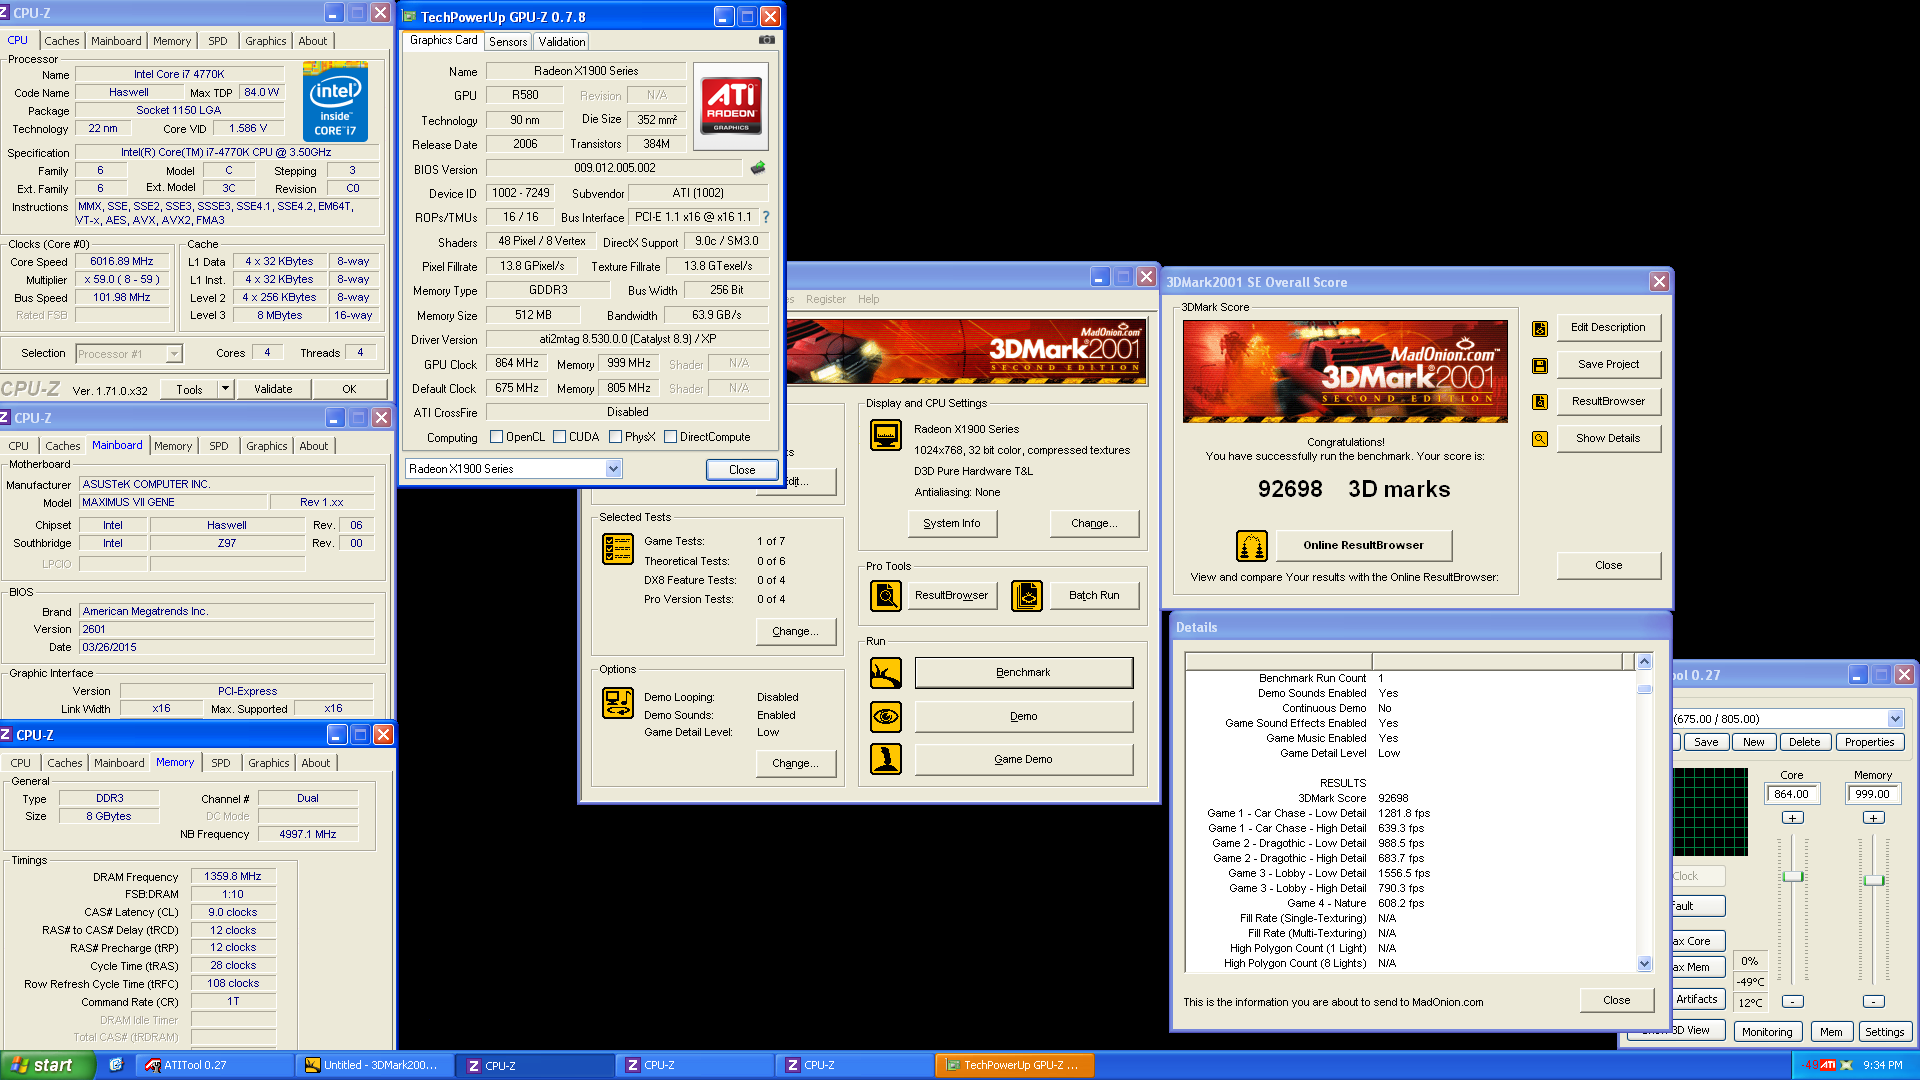Click the Game Demo player icon
Viewport: 1920px width, 1080px height.
[886, 760]
